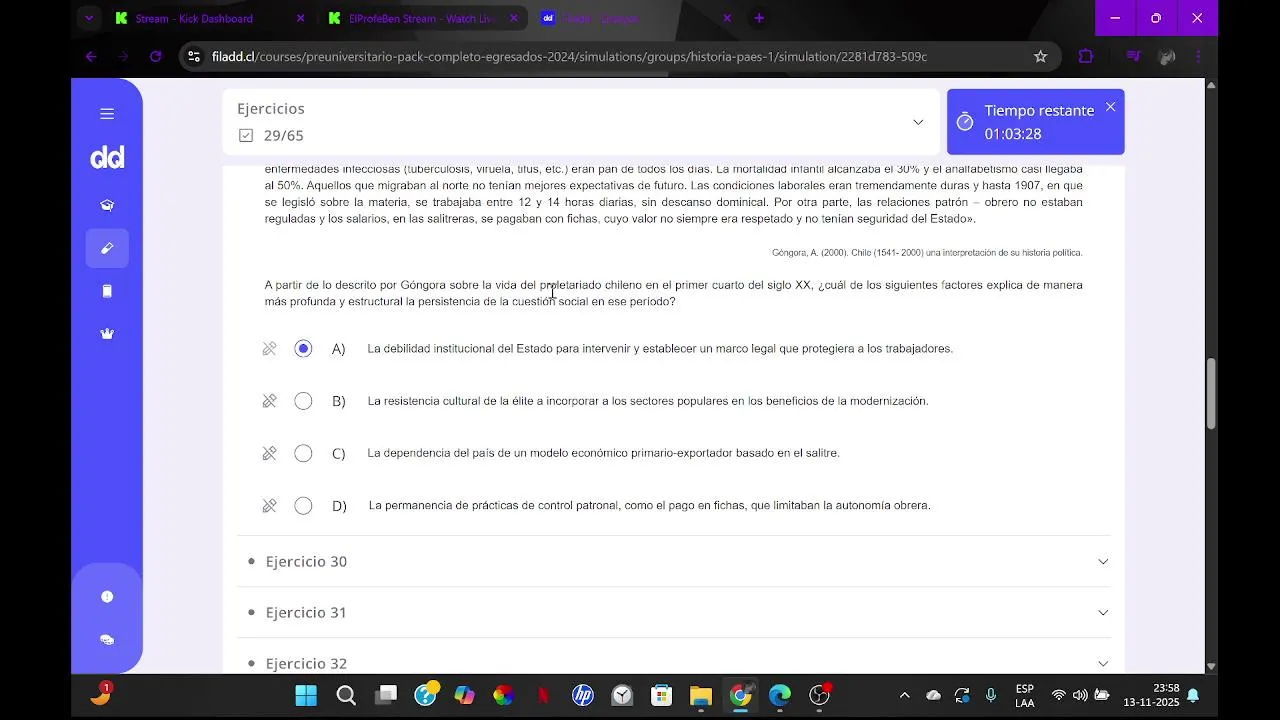Expand Ejercicio 31 chevron

click(x=1103, y=613)
